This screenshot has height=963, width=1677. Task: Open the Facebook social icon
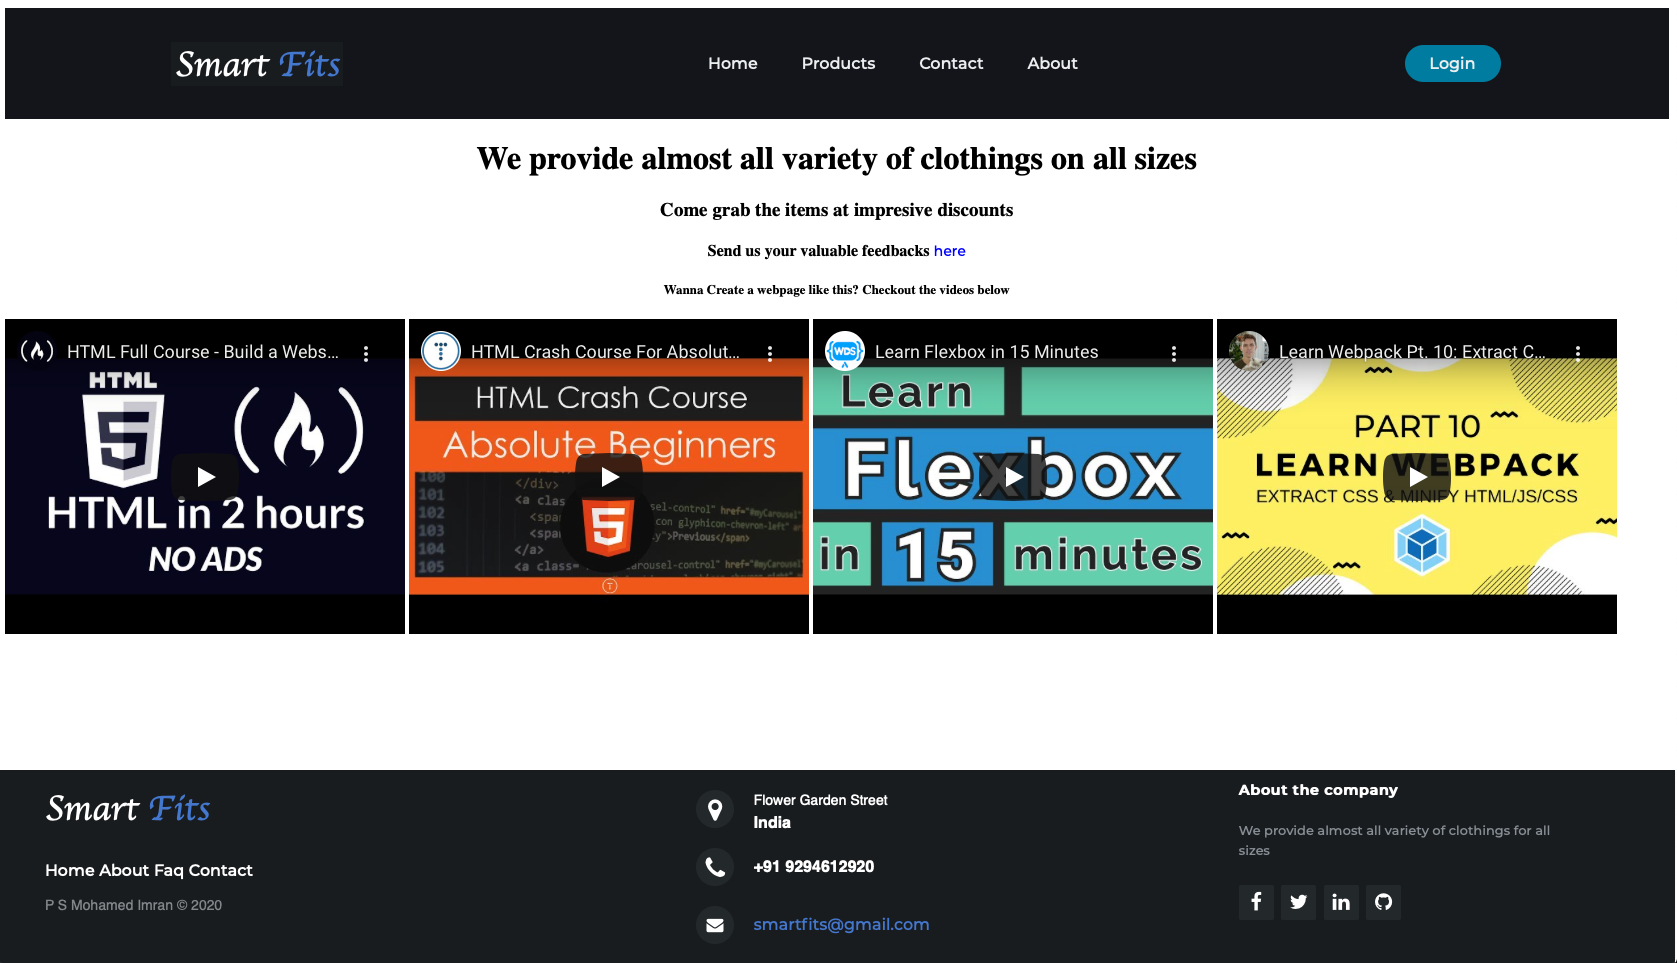1256,902
